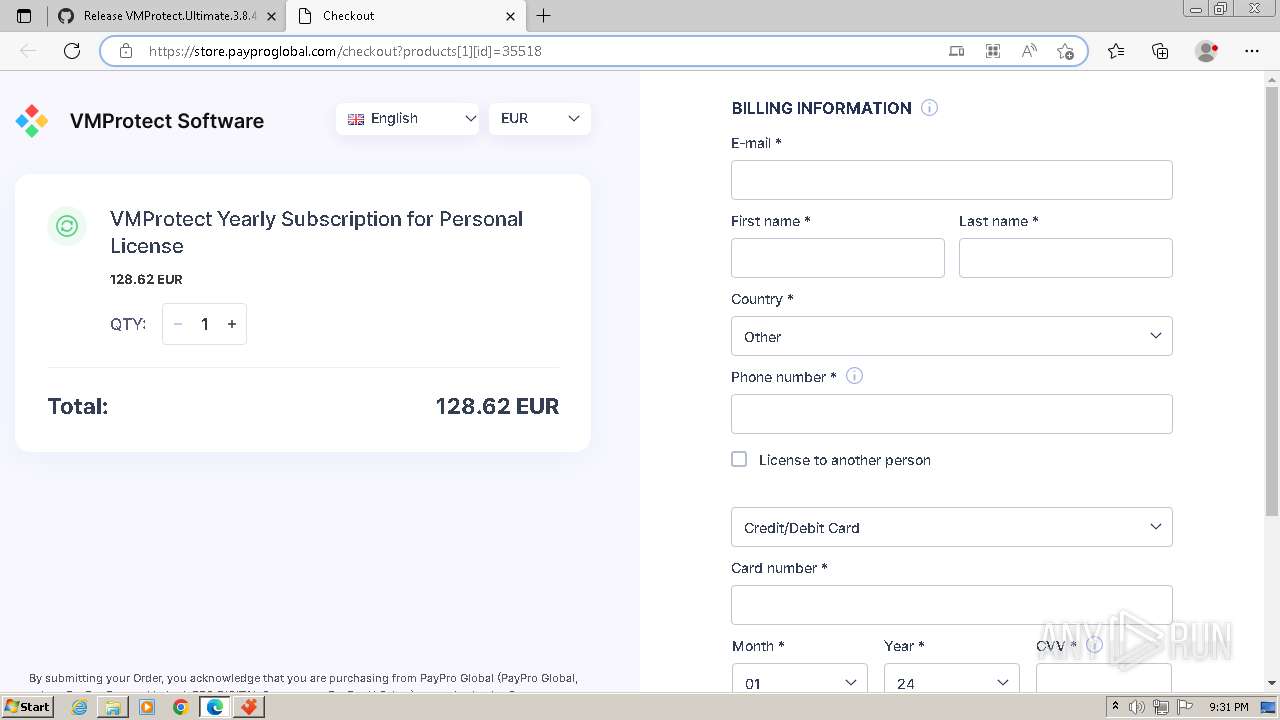
Task: Open browser Collections icon
Action: coord(1160,51)
